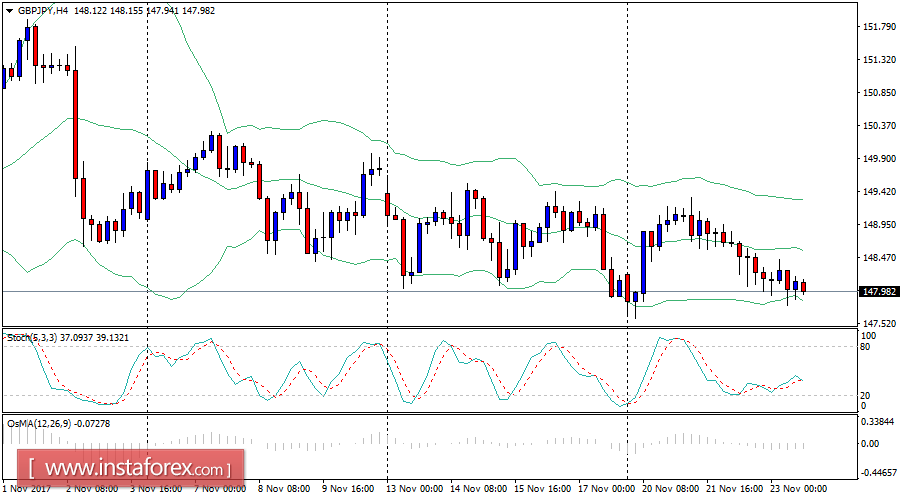The image size is (900, 500).
Task: Select the OsMA -0.44657 scale label
Action: pos(878,473)
